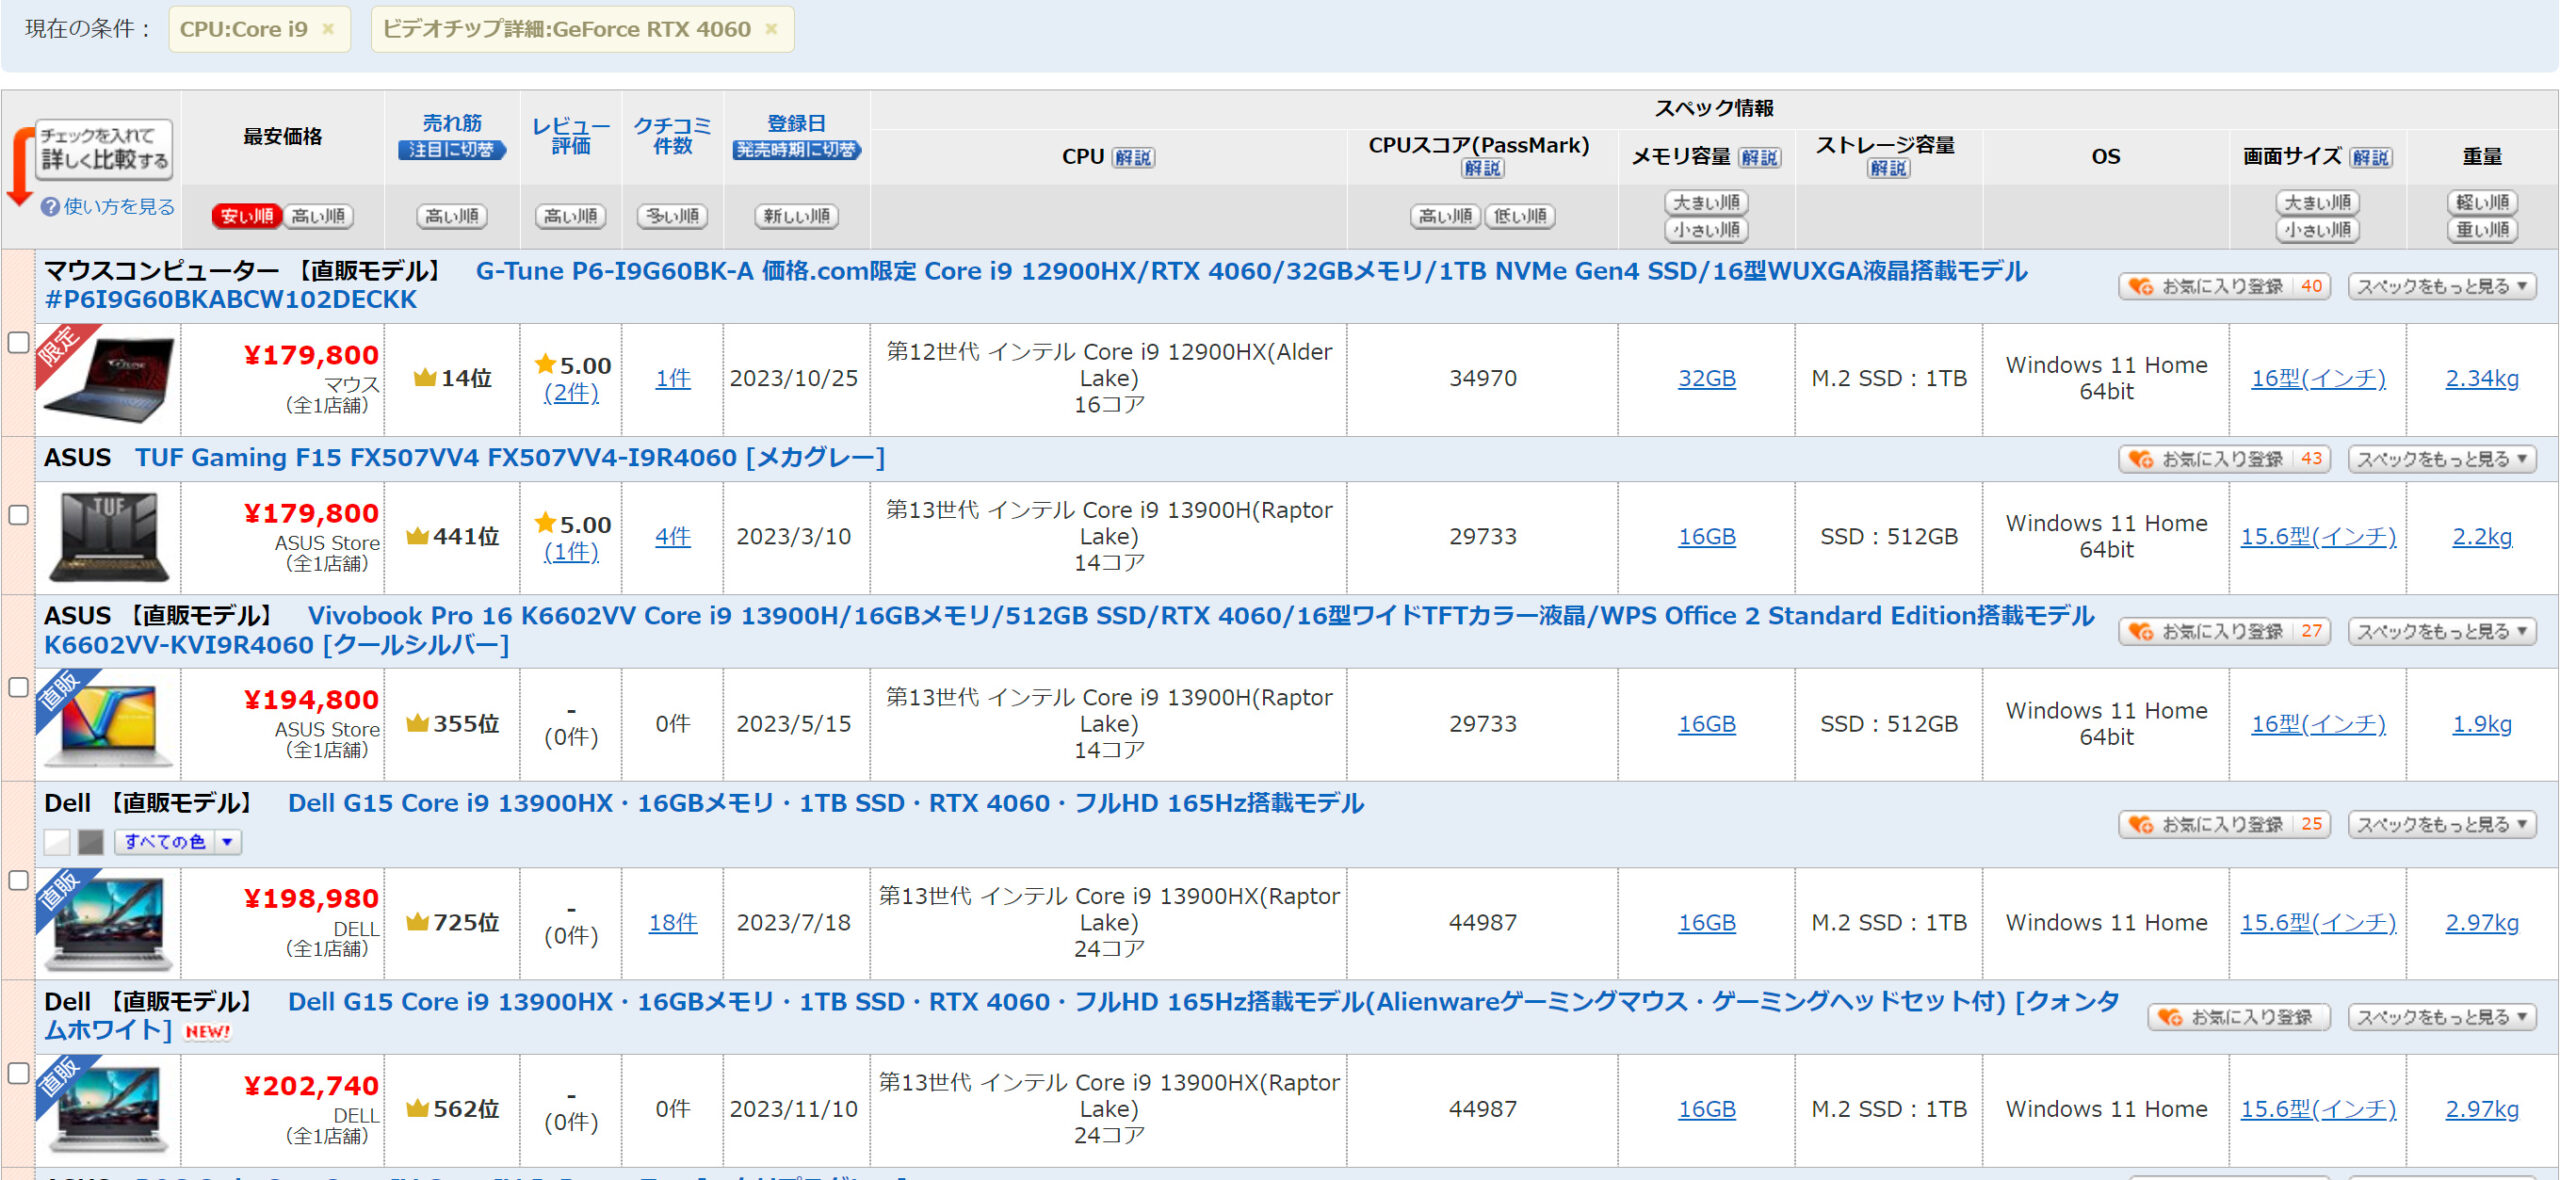Expand スペックをもっと見る for G-Tune P6

coord(2441,286)
